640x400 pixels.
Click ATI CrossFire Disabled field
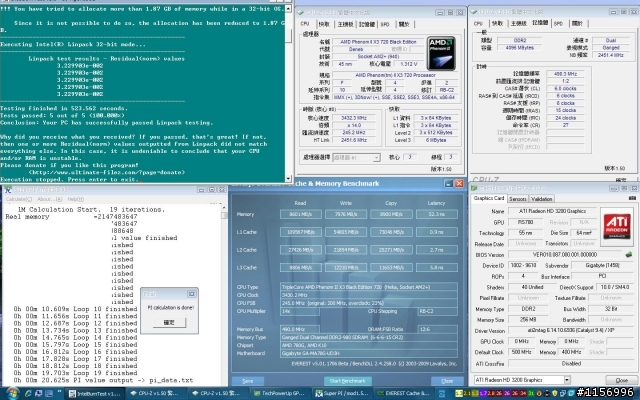(x=571, y=364)
